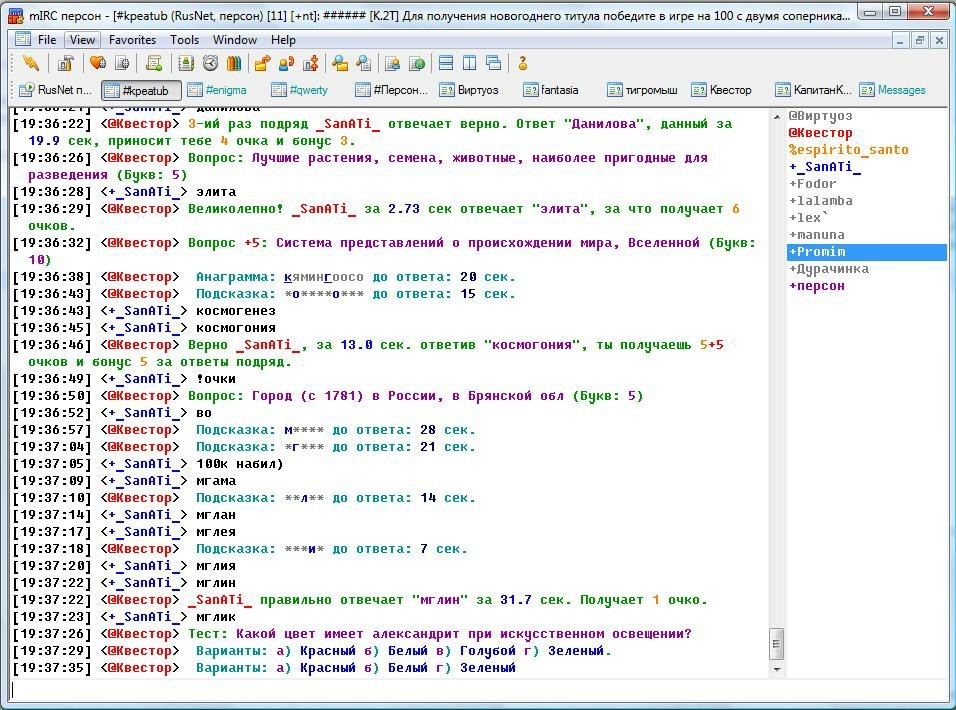Click the chat scrollbar down arrow

777,669
